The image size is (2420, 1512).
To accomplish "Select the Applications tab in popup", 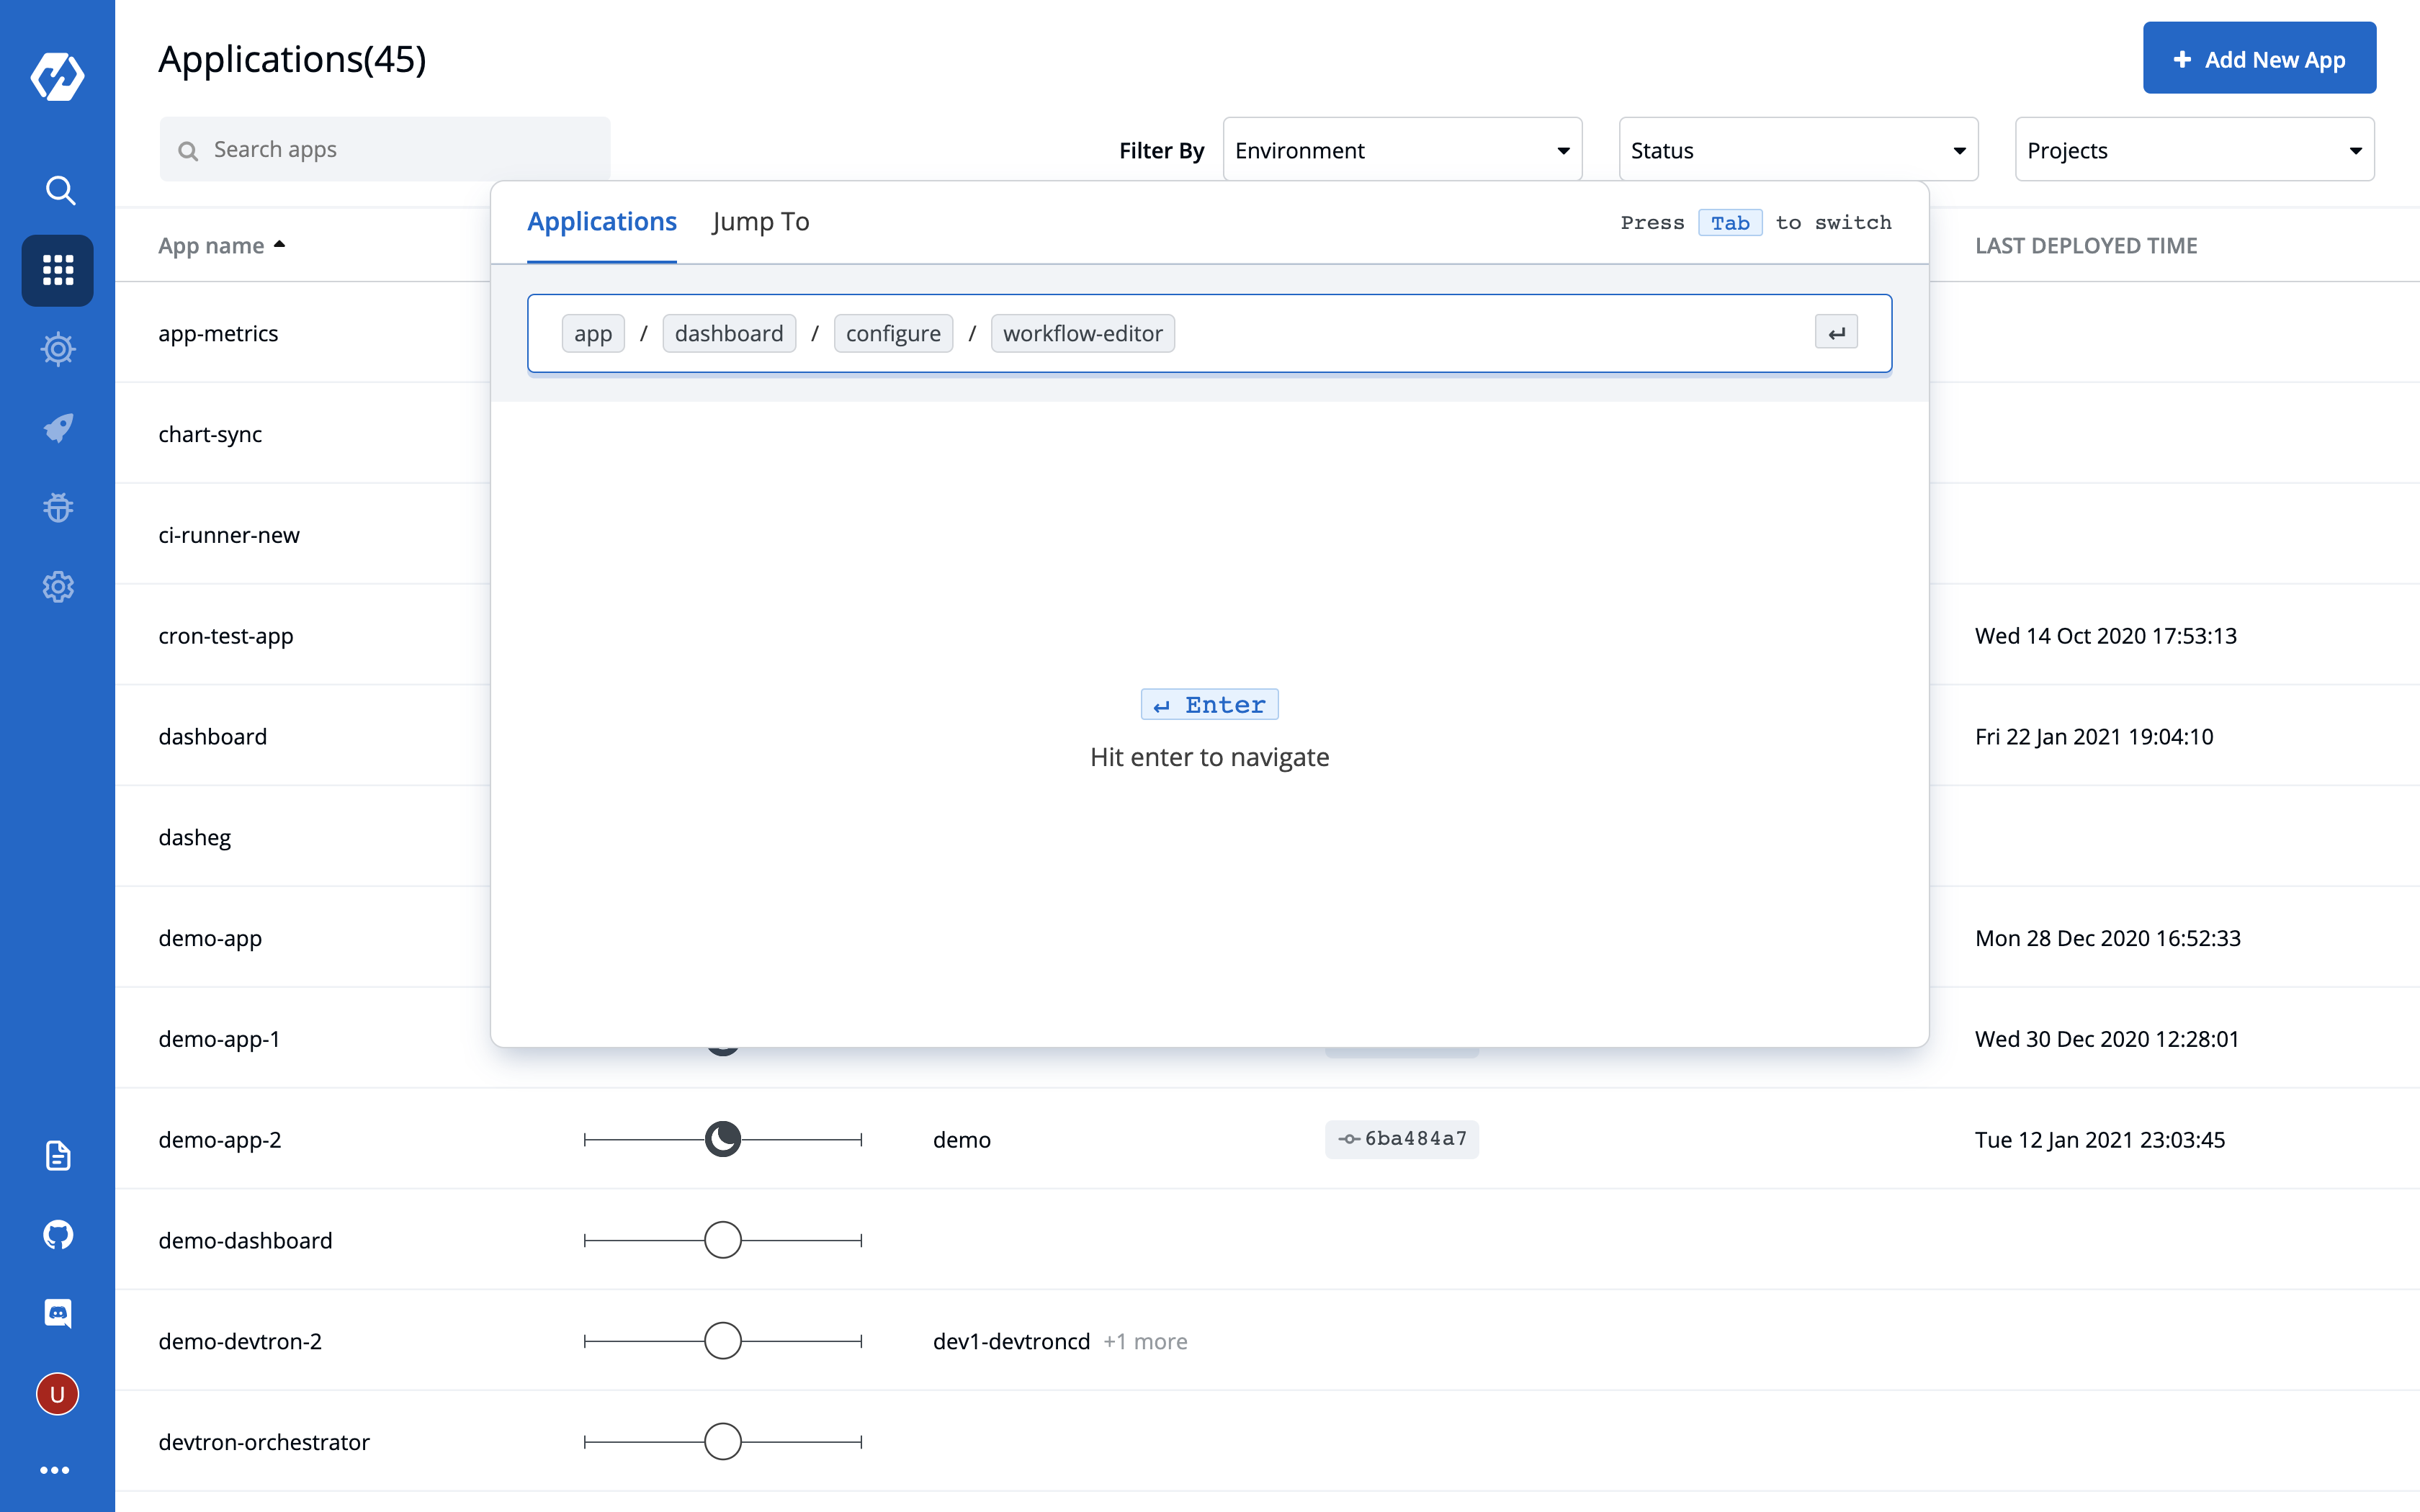I will click(x=601, y=222).
